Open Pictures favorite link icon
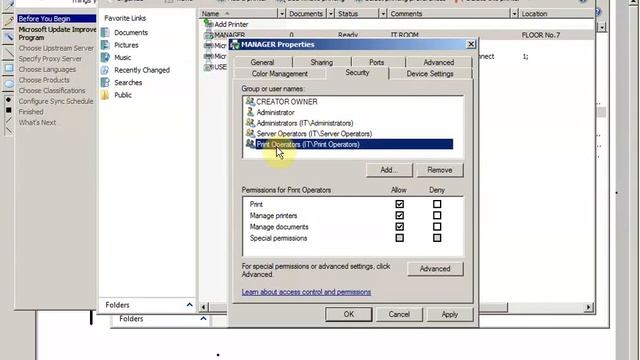The width and height of the screenshot is (640, 360). click(x=105, y=45)
